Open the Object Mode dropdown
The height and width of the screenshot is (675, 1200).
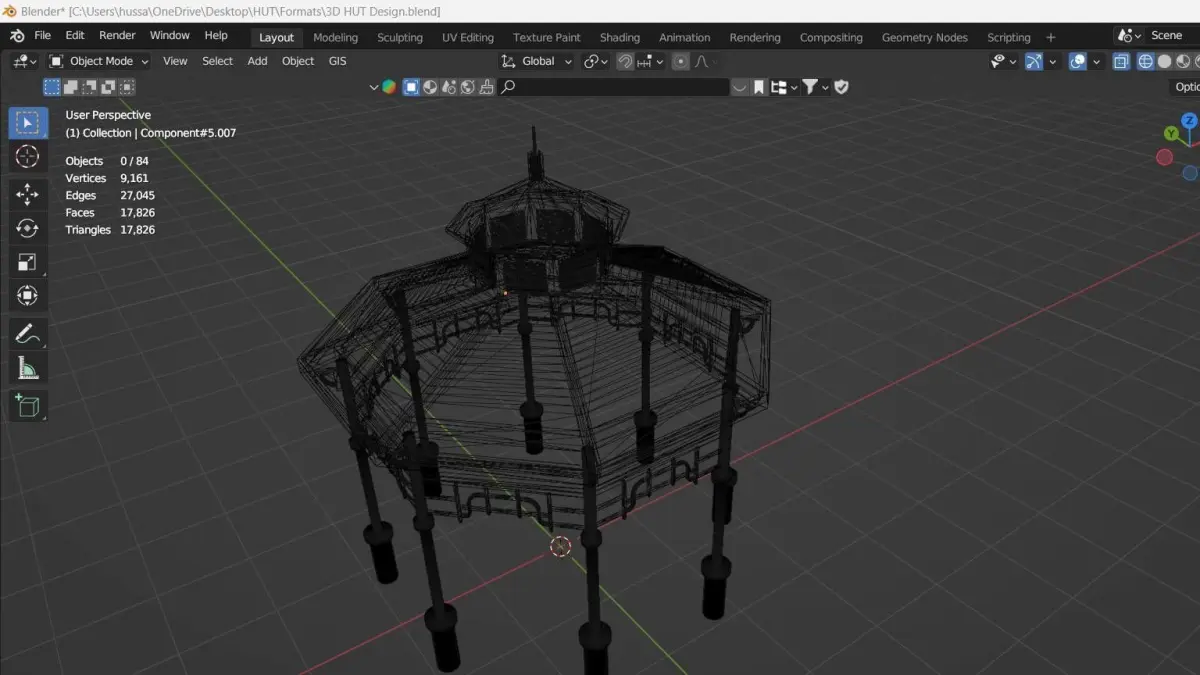click(99, 61)
